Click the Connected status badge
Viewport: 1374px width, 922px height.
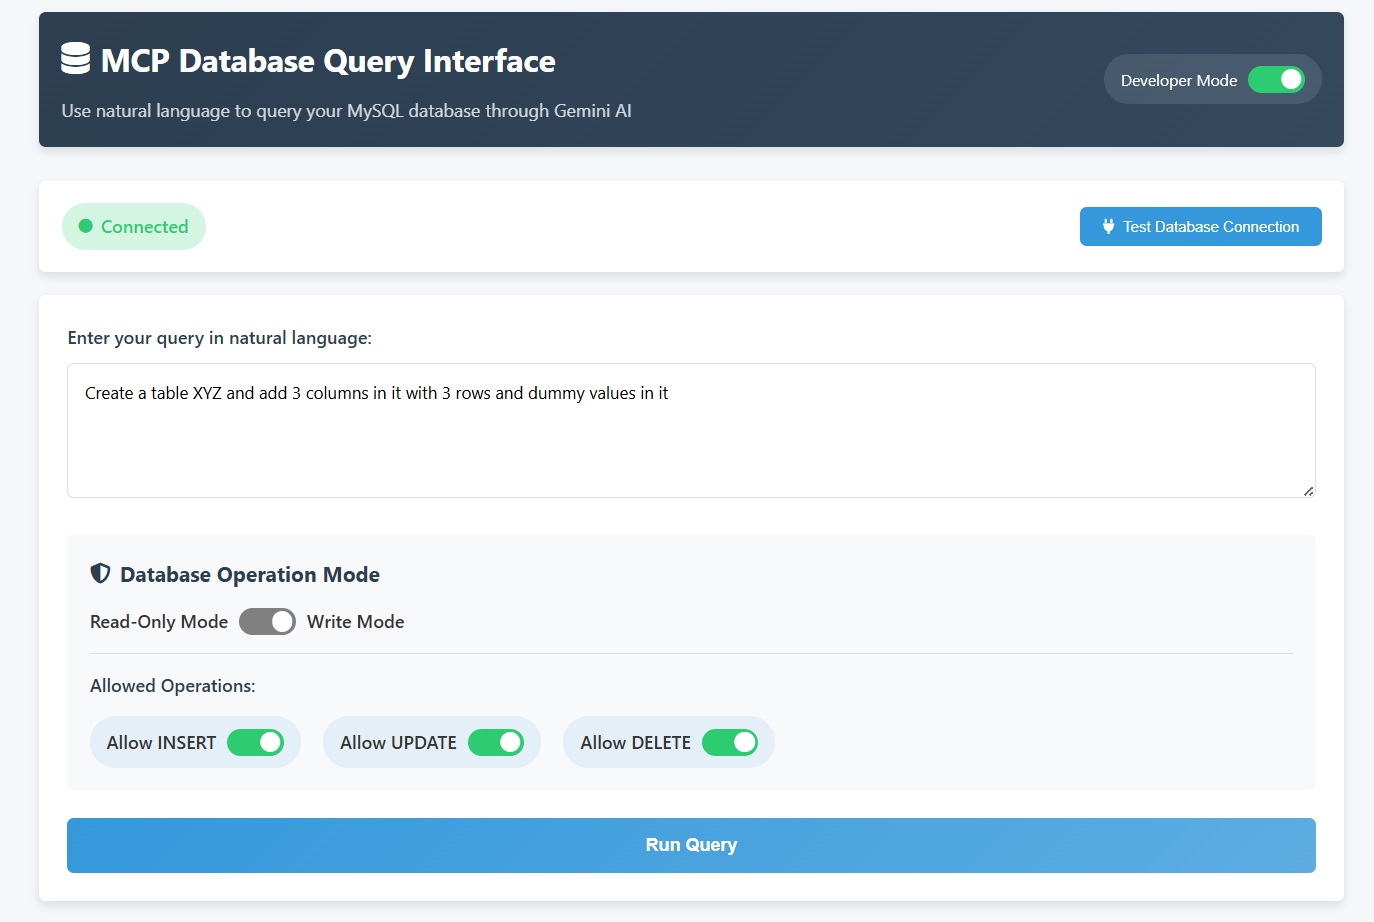coord(133,226)
